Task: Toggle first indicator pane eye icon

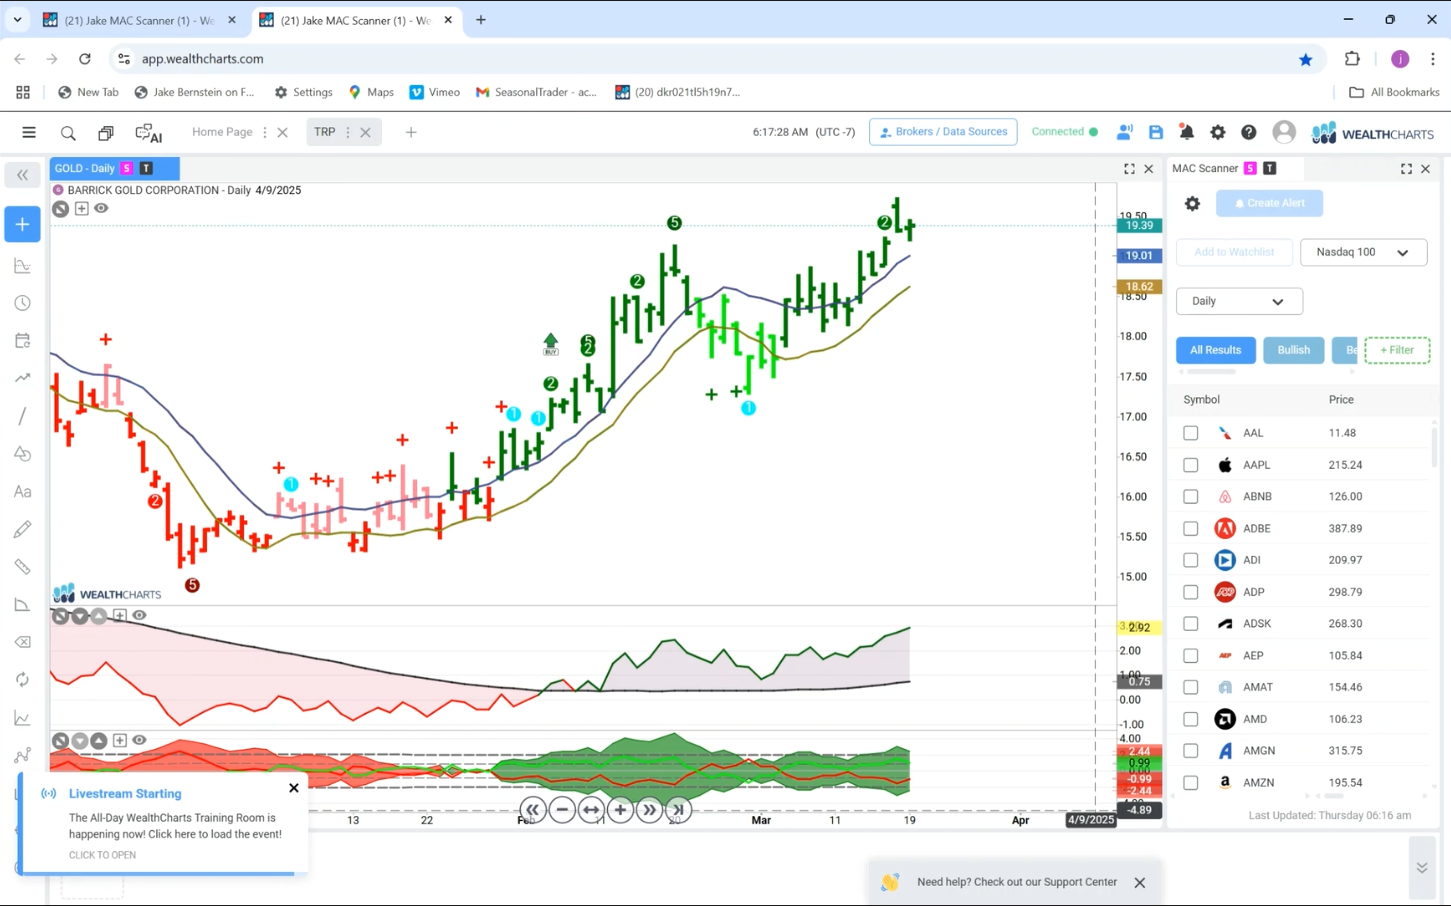Action: [x=139, y=616]
